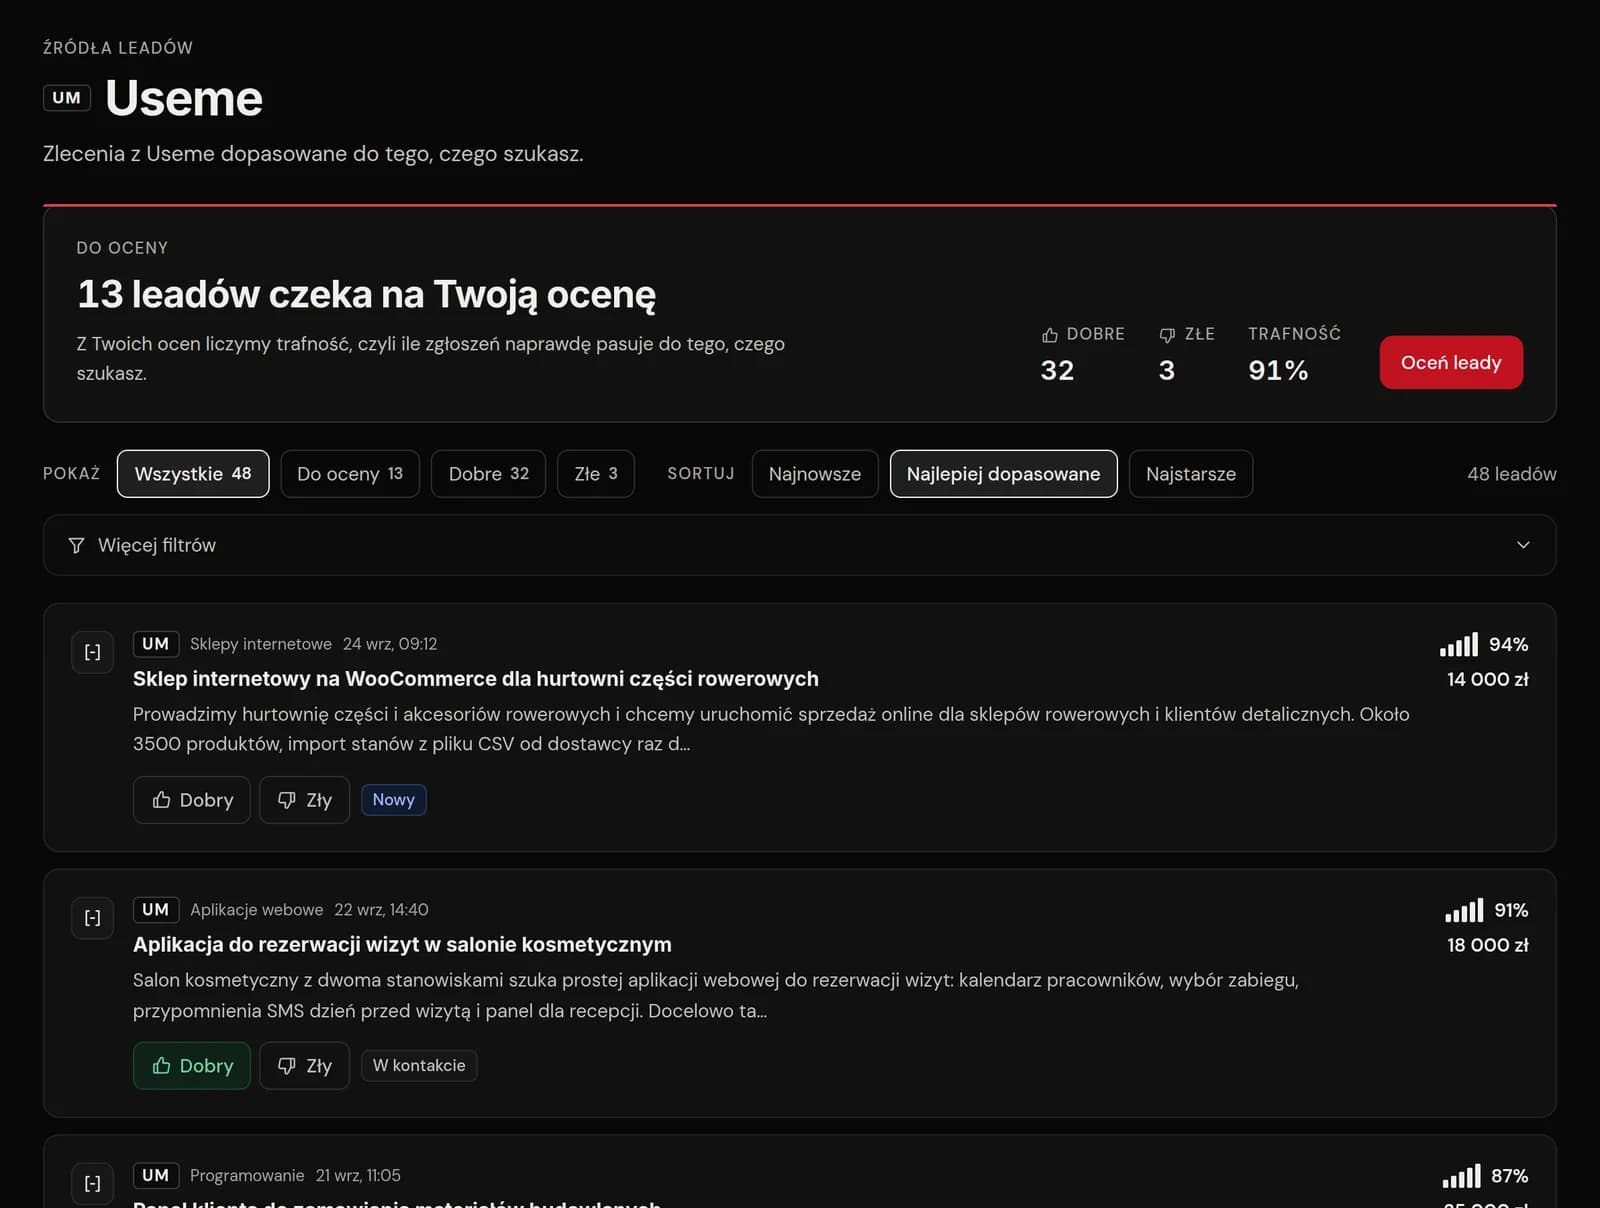This screenshot has width=1600, height=1208.
Task: Collapse the WooCommerce shop lead card
Action: (x=92, y=652)
